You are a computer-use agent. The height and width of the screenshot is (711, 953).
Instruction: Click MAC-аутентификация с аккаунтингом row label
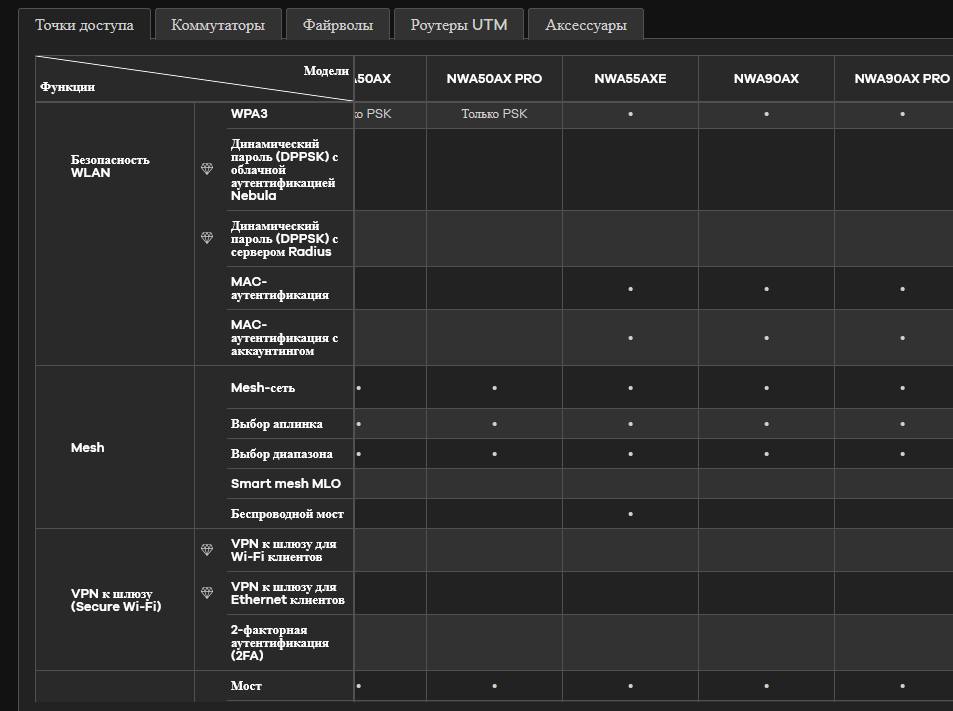coord(284,337)
